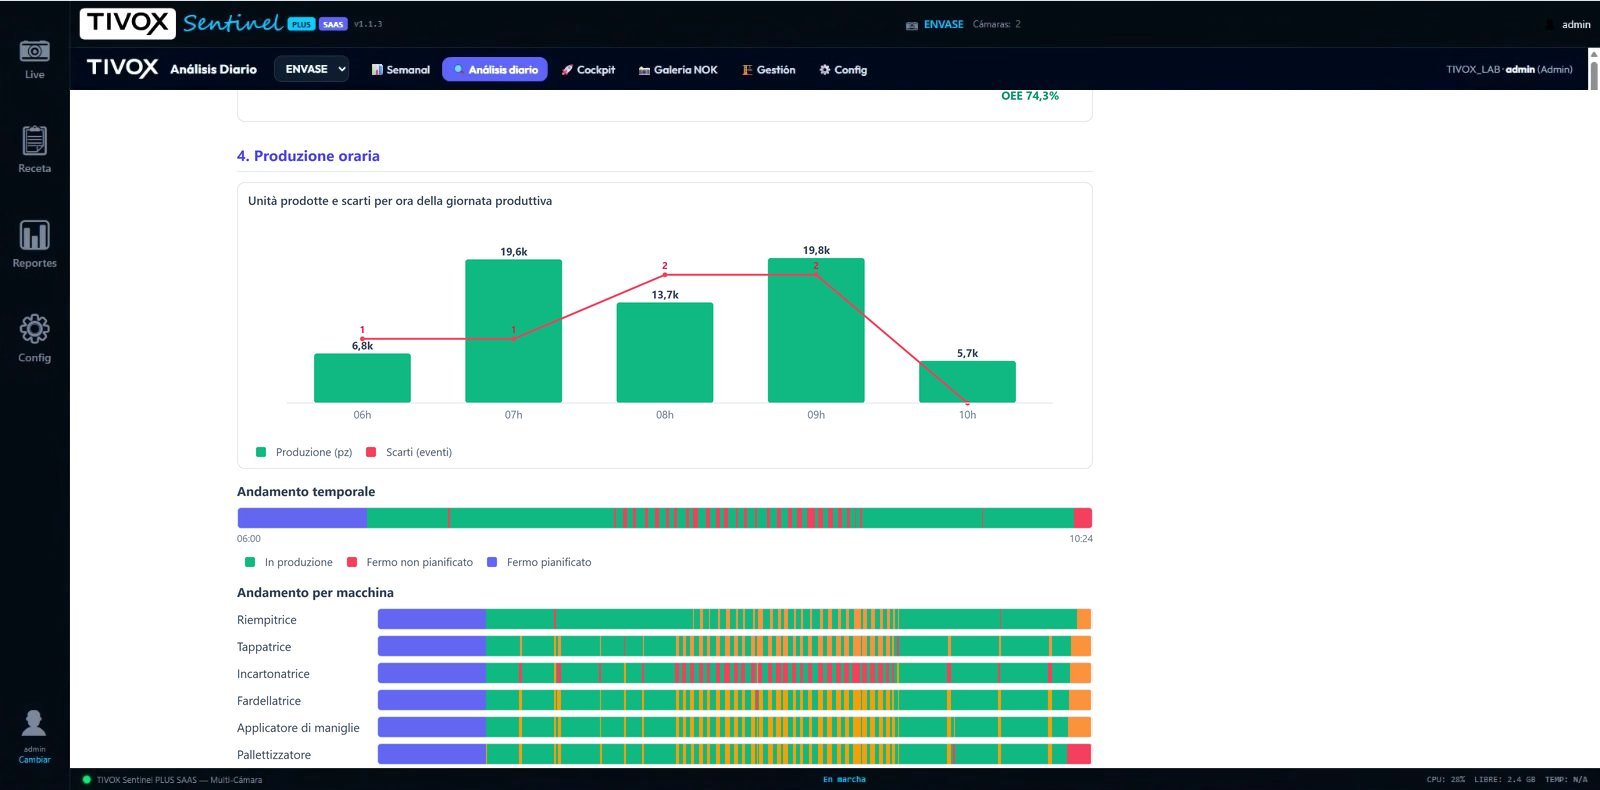Toggle Scarti (eventi) legend red square
The width and height of the screenshot is (1600, 790).
point(371,452)
